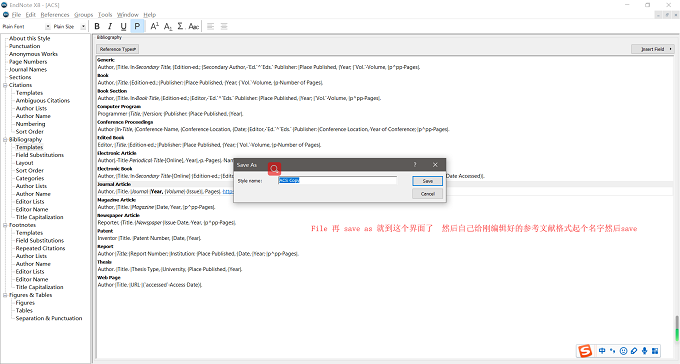This screenshot has width=680, height=364.
Task: Select About this Style in the tree
Action: tap(29, 38)
